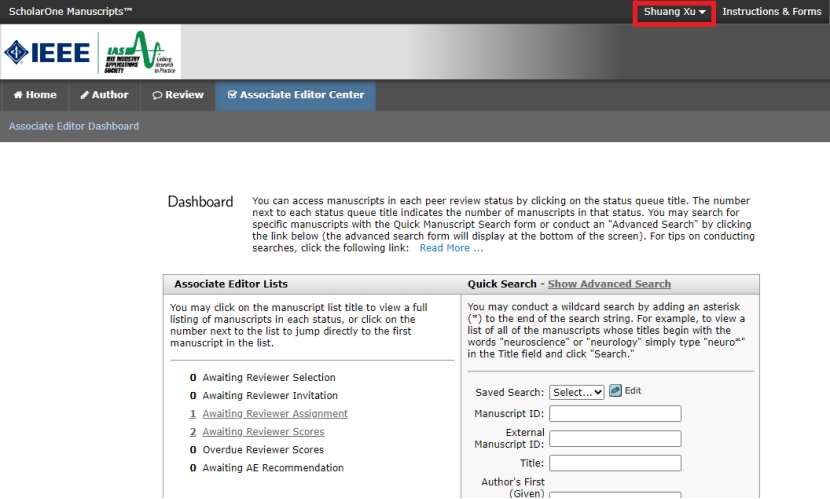This screenshot has height=499, width=830.
Task: Click count 1 beside Awaiting Reviewer Assignment
Action: [192, 414]
